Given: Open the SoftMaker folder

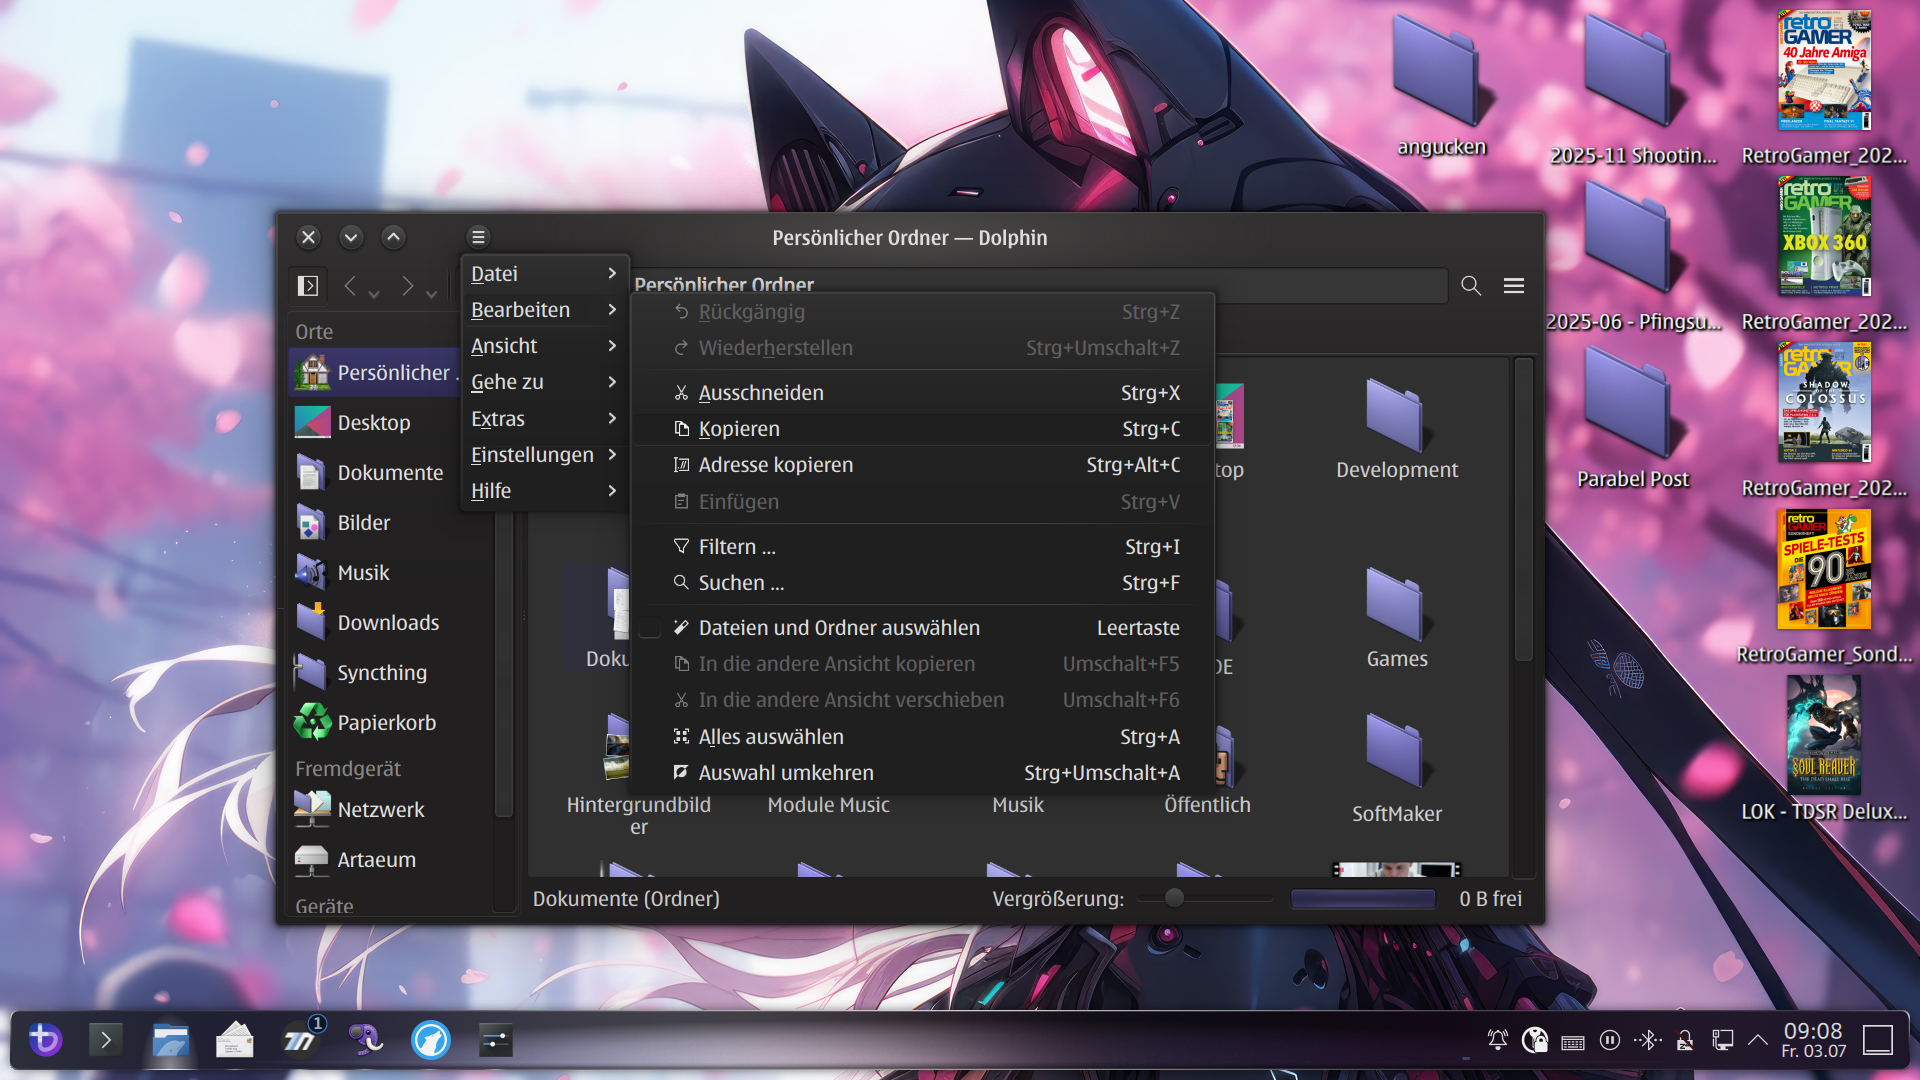Looking at the screenshot, I should pyautogui.click(x=1397, y=767).
